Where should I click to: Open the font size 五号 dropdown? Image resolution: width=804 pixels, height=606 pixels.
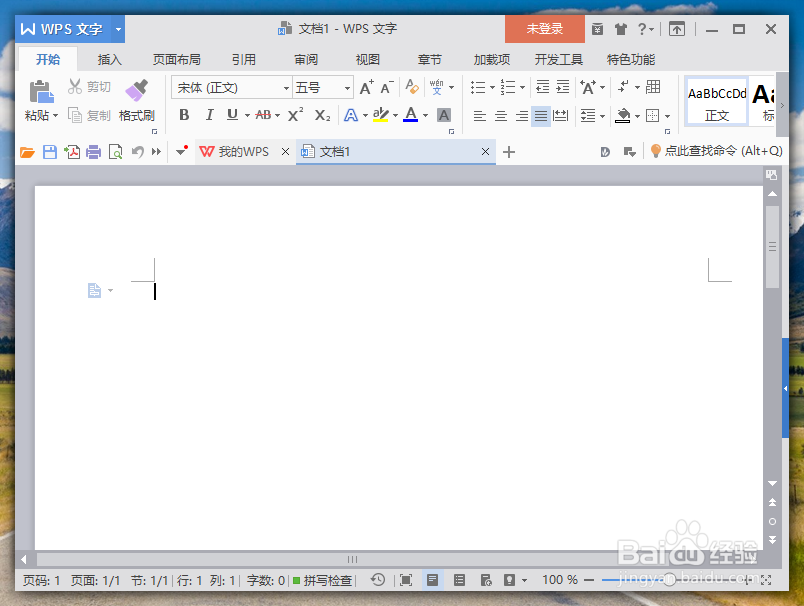pos(347,88)
